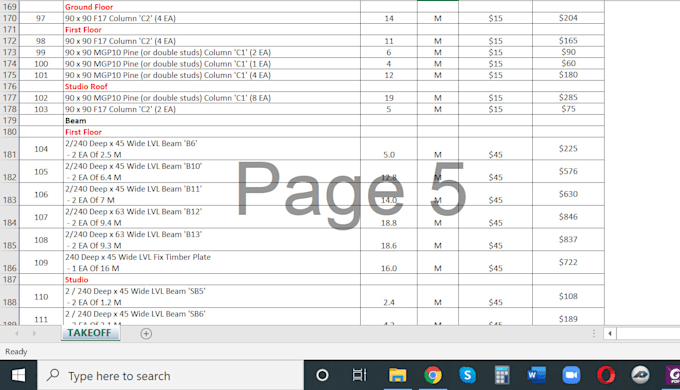
Task: Select the 'Studio Roof' heading cell
Action: (x=212, y=86)
